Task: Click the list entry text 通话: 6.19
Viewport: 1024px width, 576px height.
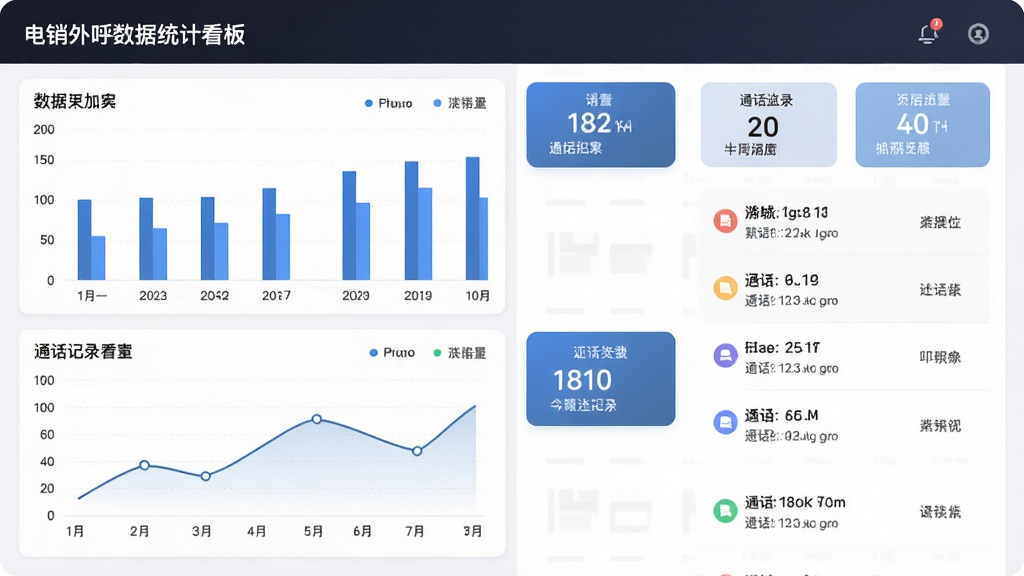Action: pyautogui.click(x=782, y=280)
